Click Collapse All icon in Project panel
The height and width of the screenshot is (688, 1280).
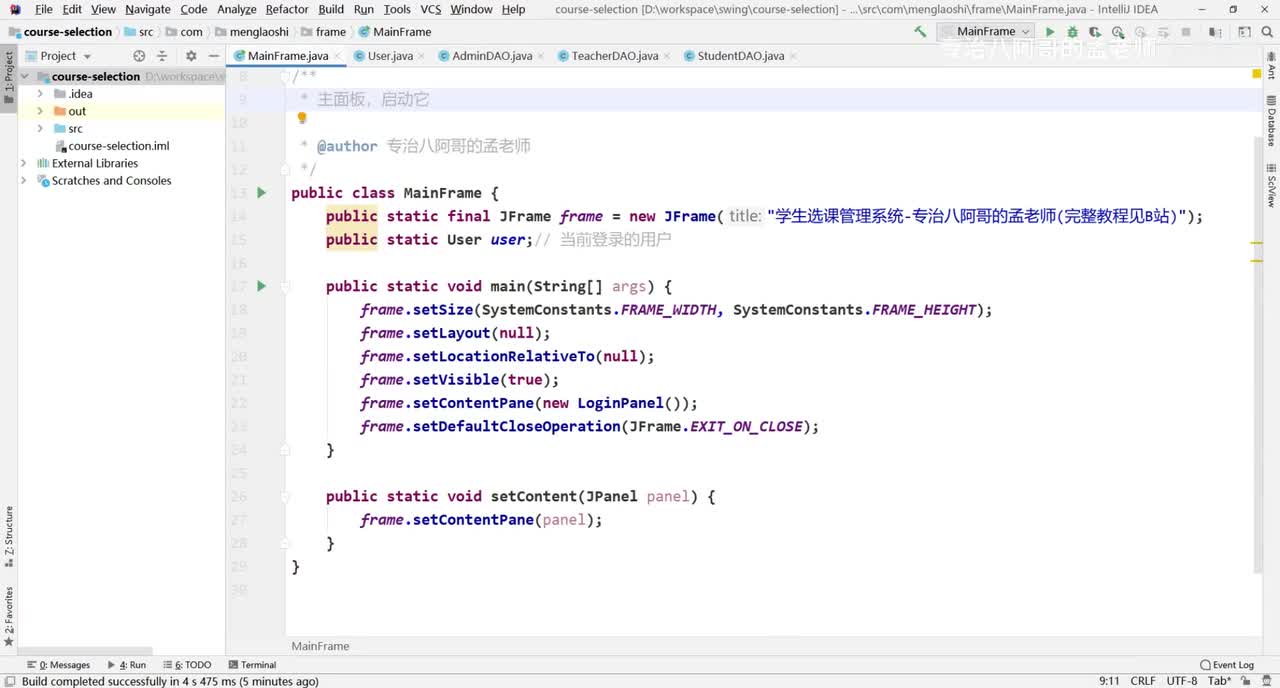[161, 56]
